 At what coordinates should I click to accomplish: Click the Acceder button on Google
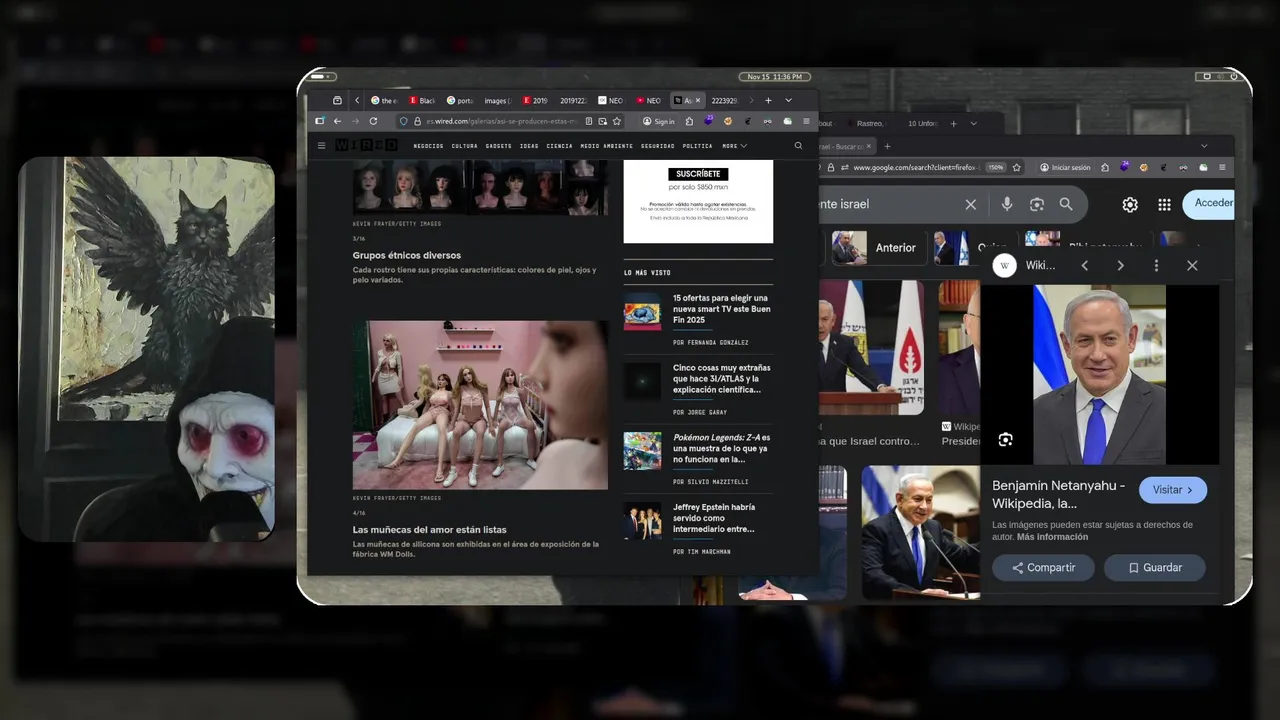click(x=1210, y=203)
